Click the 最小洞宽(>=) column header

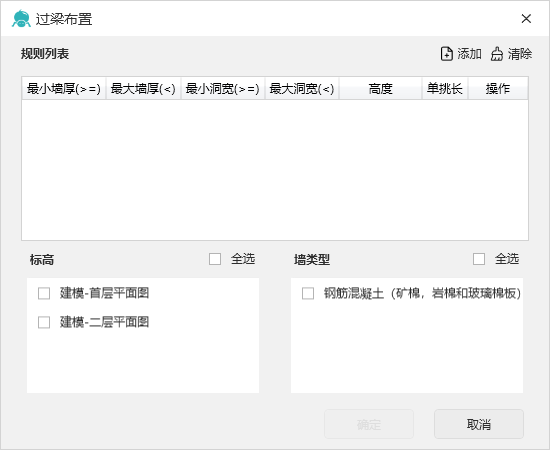222,88
